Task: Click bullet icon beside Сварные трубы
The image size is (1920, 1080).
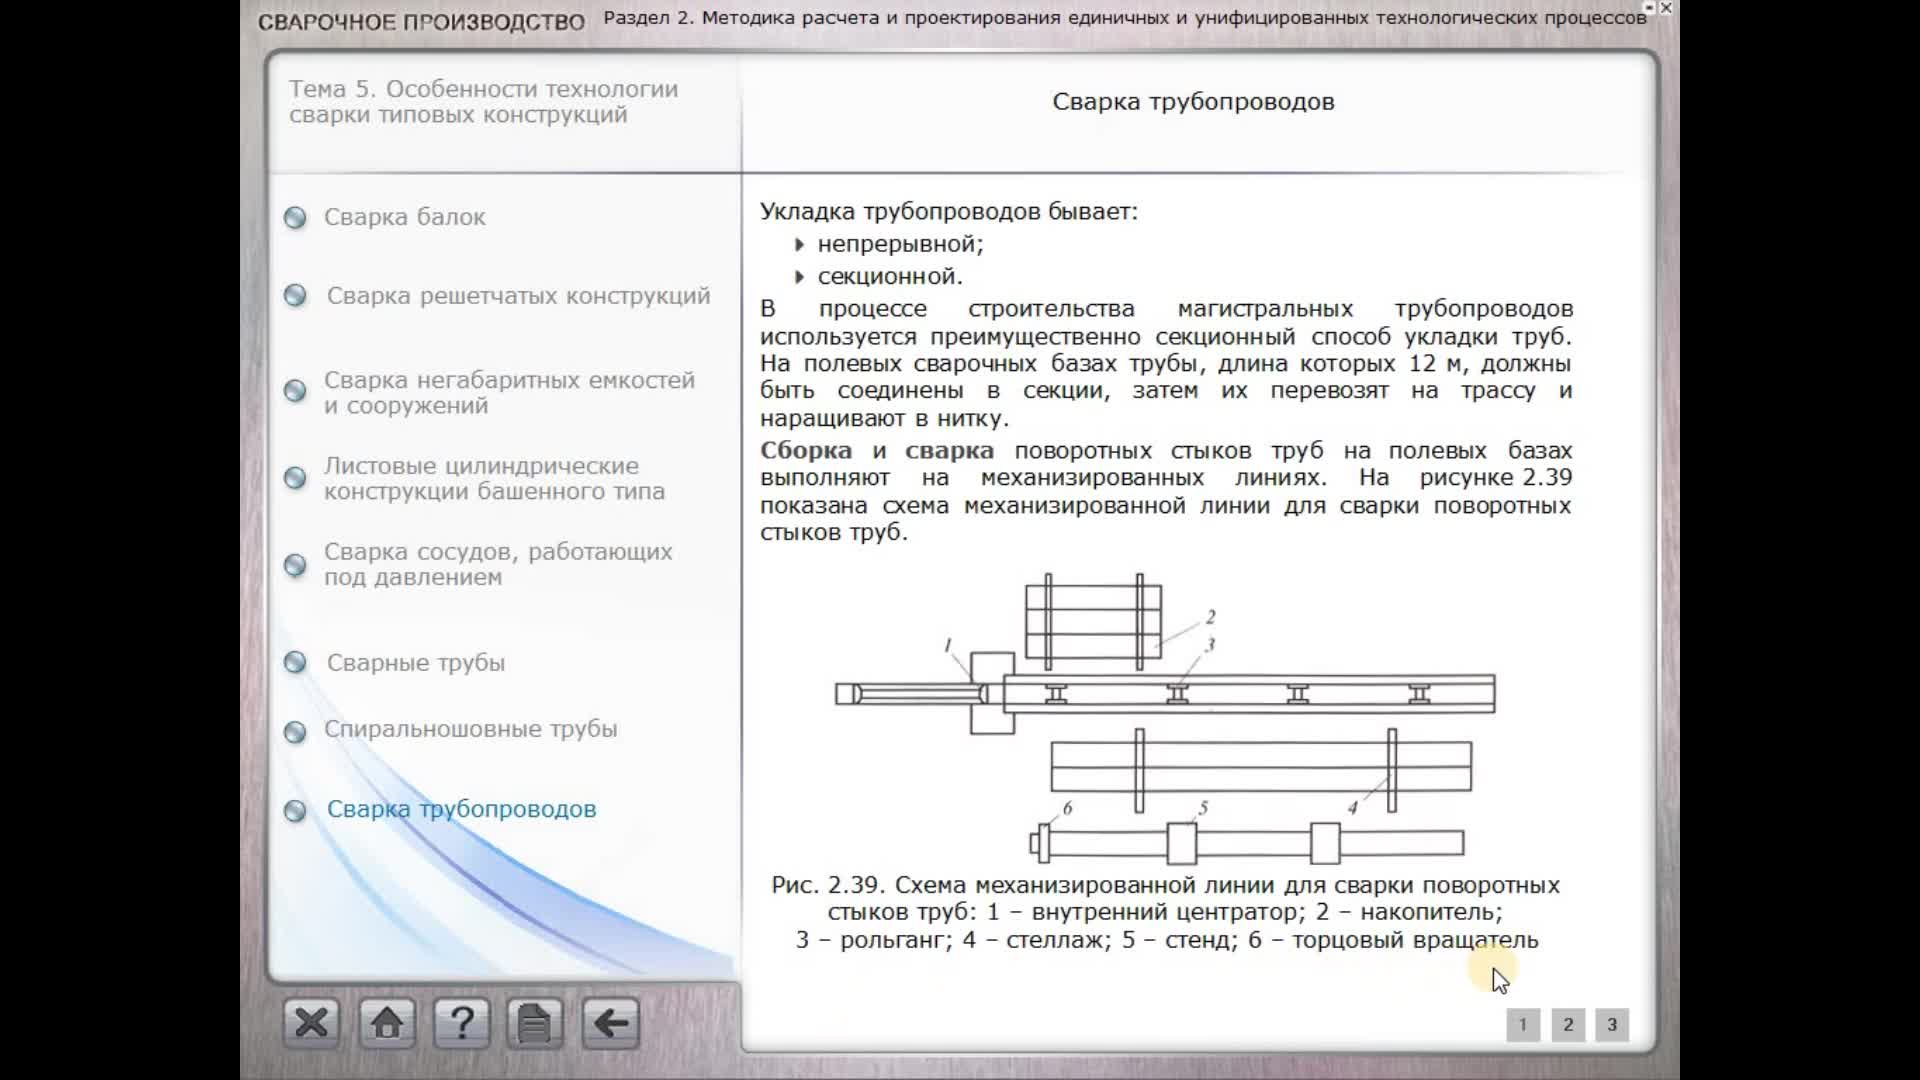Action: click(x=295, y=662)
